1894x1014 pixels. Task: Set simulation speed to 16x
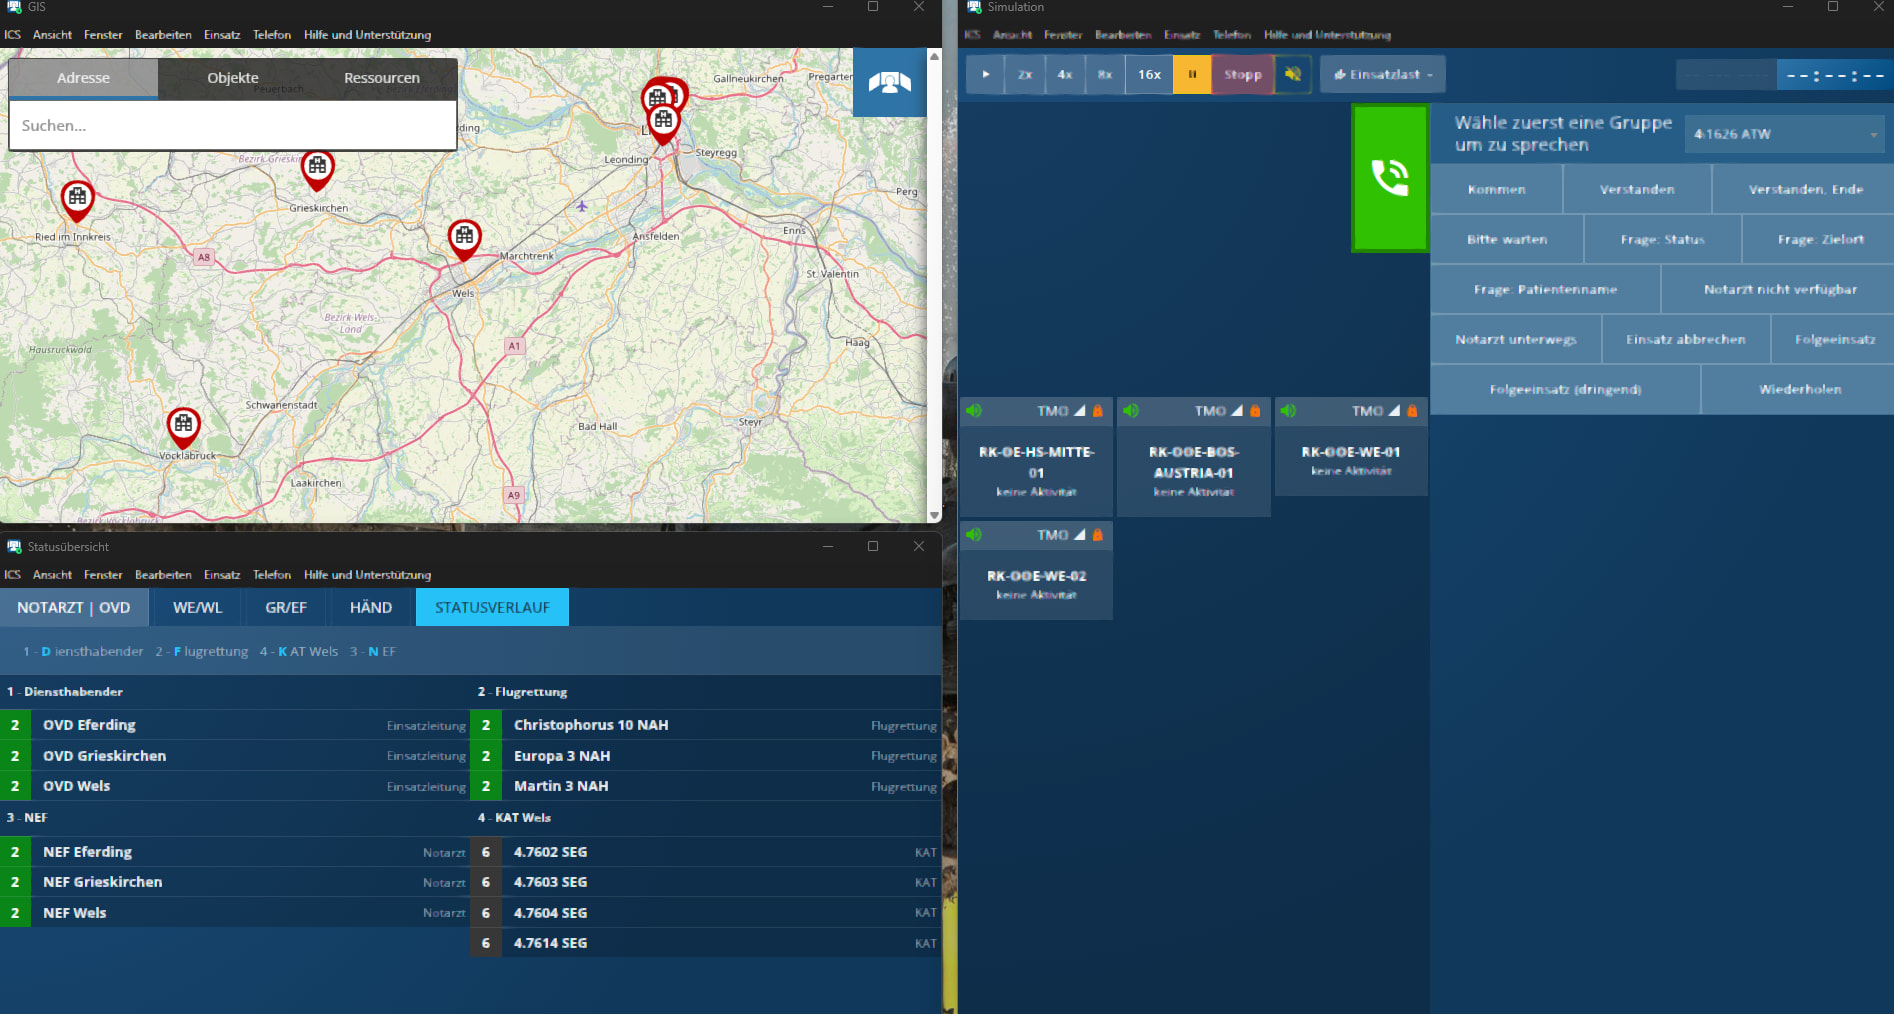(x=1149, y=75)
